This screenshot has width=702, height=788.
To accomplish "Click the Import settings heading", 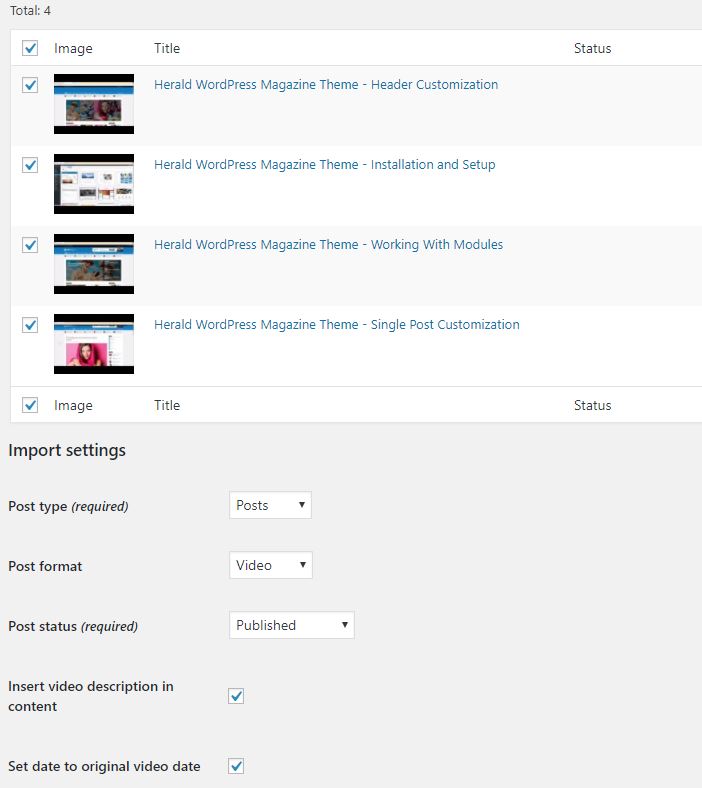I will click(x=67, y=450).
